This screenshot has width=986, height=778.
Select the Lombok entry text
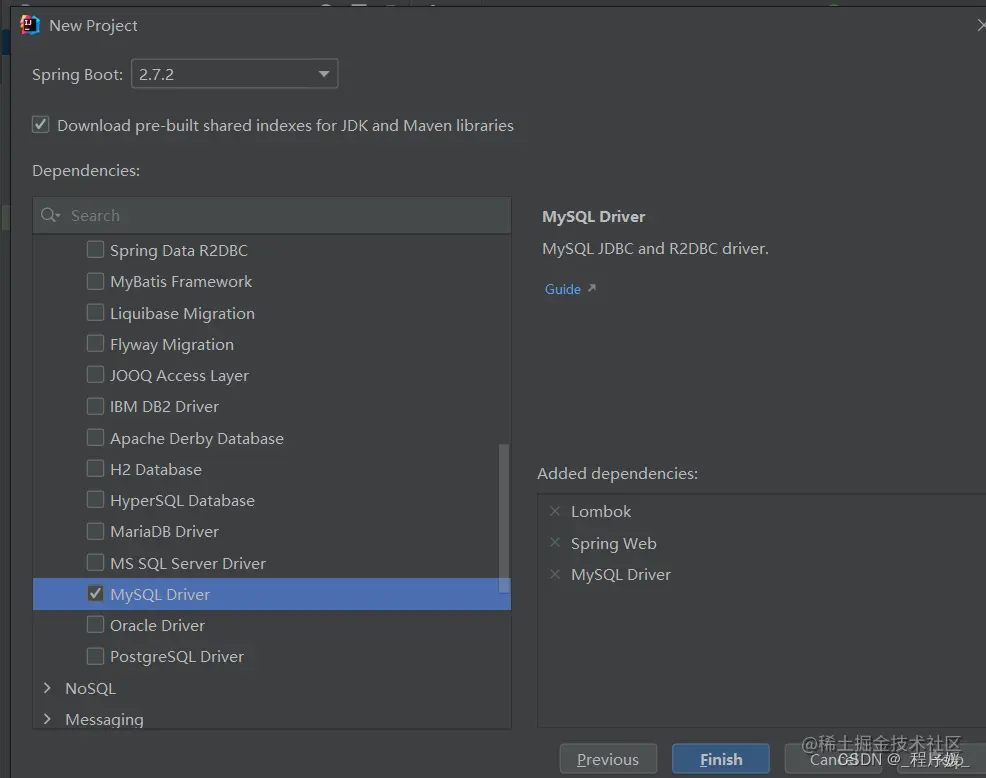pyautogui.click(x=601, y=511)
